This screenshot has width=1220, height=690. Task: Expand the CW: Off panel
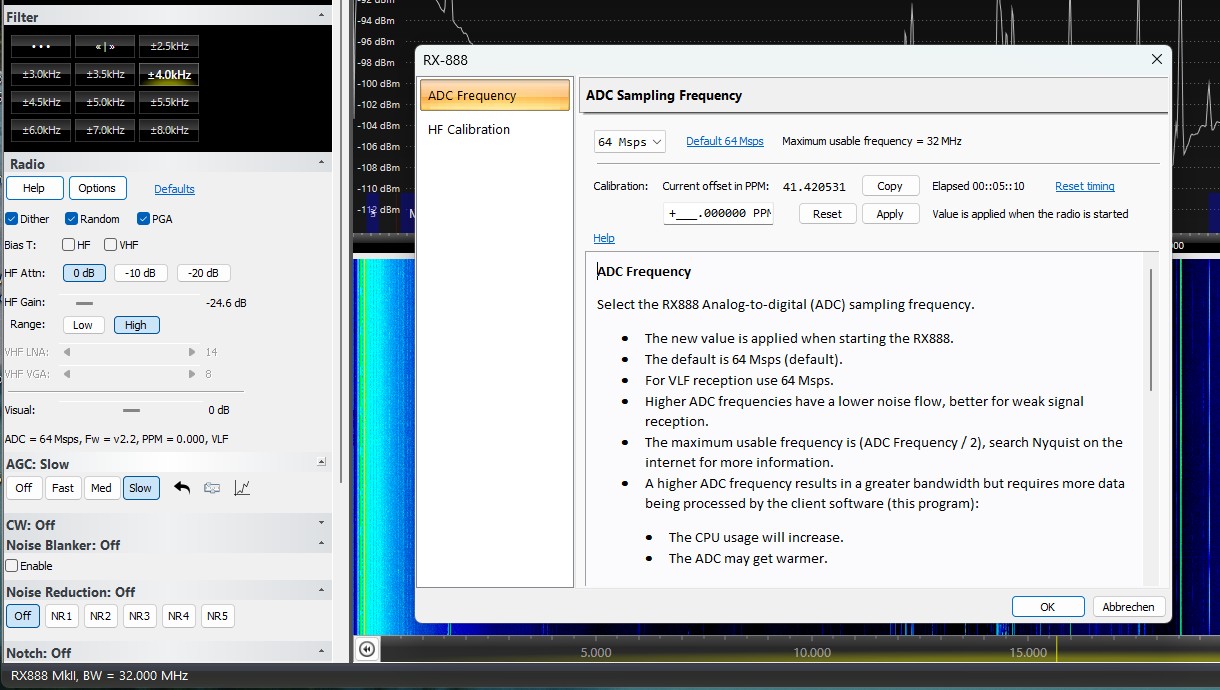(321, 523)
